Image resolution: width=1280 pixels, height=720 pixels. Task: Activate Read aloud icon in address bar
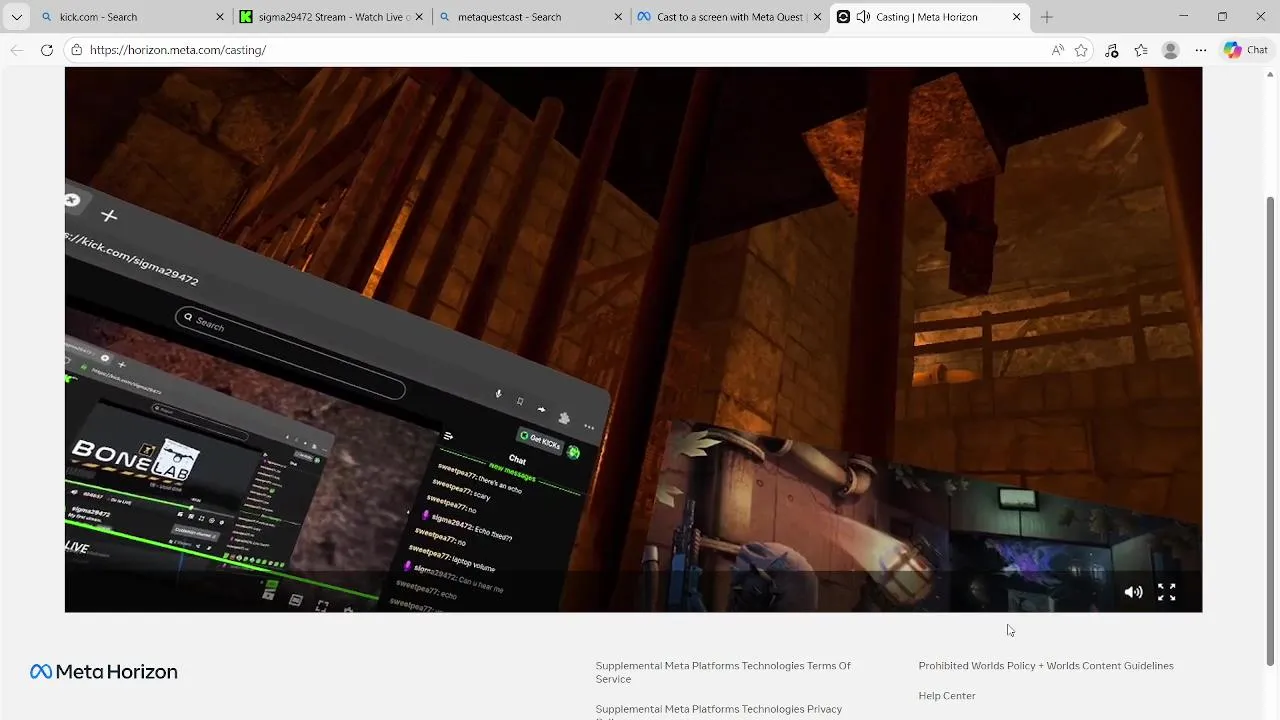[x=1058, y=50]
